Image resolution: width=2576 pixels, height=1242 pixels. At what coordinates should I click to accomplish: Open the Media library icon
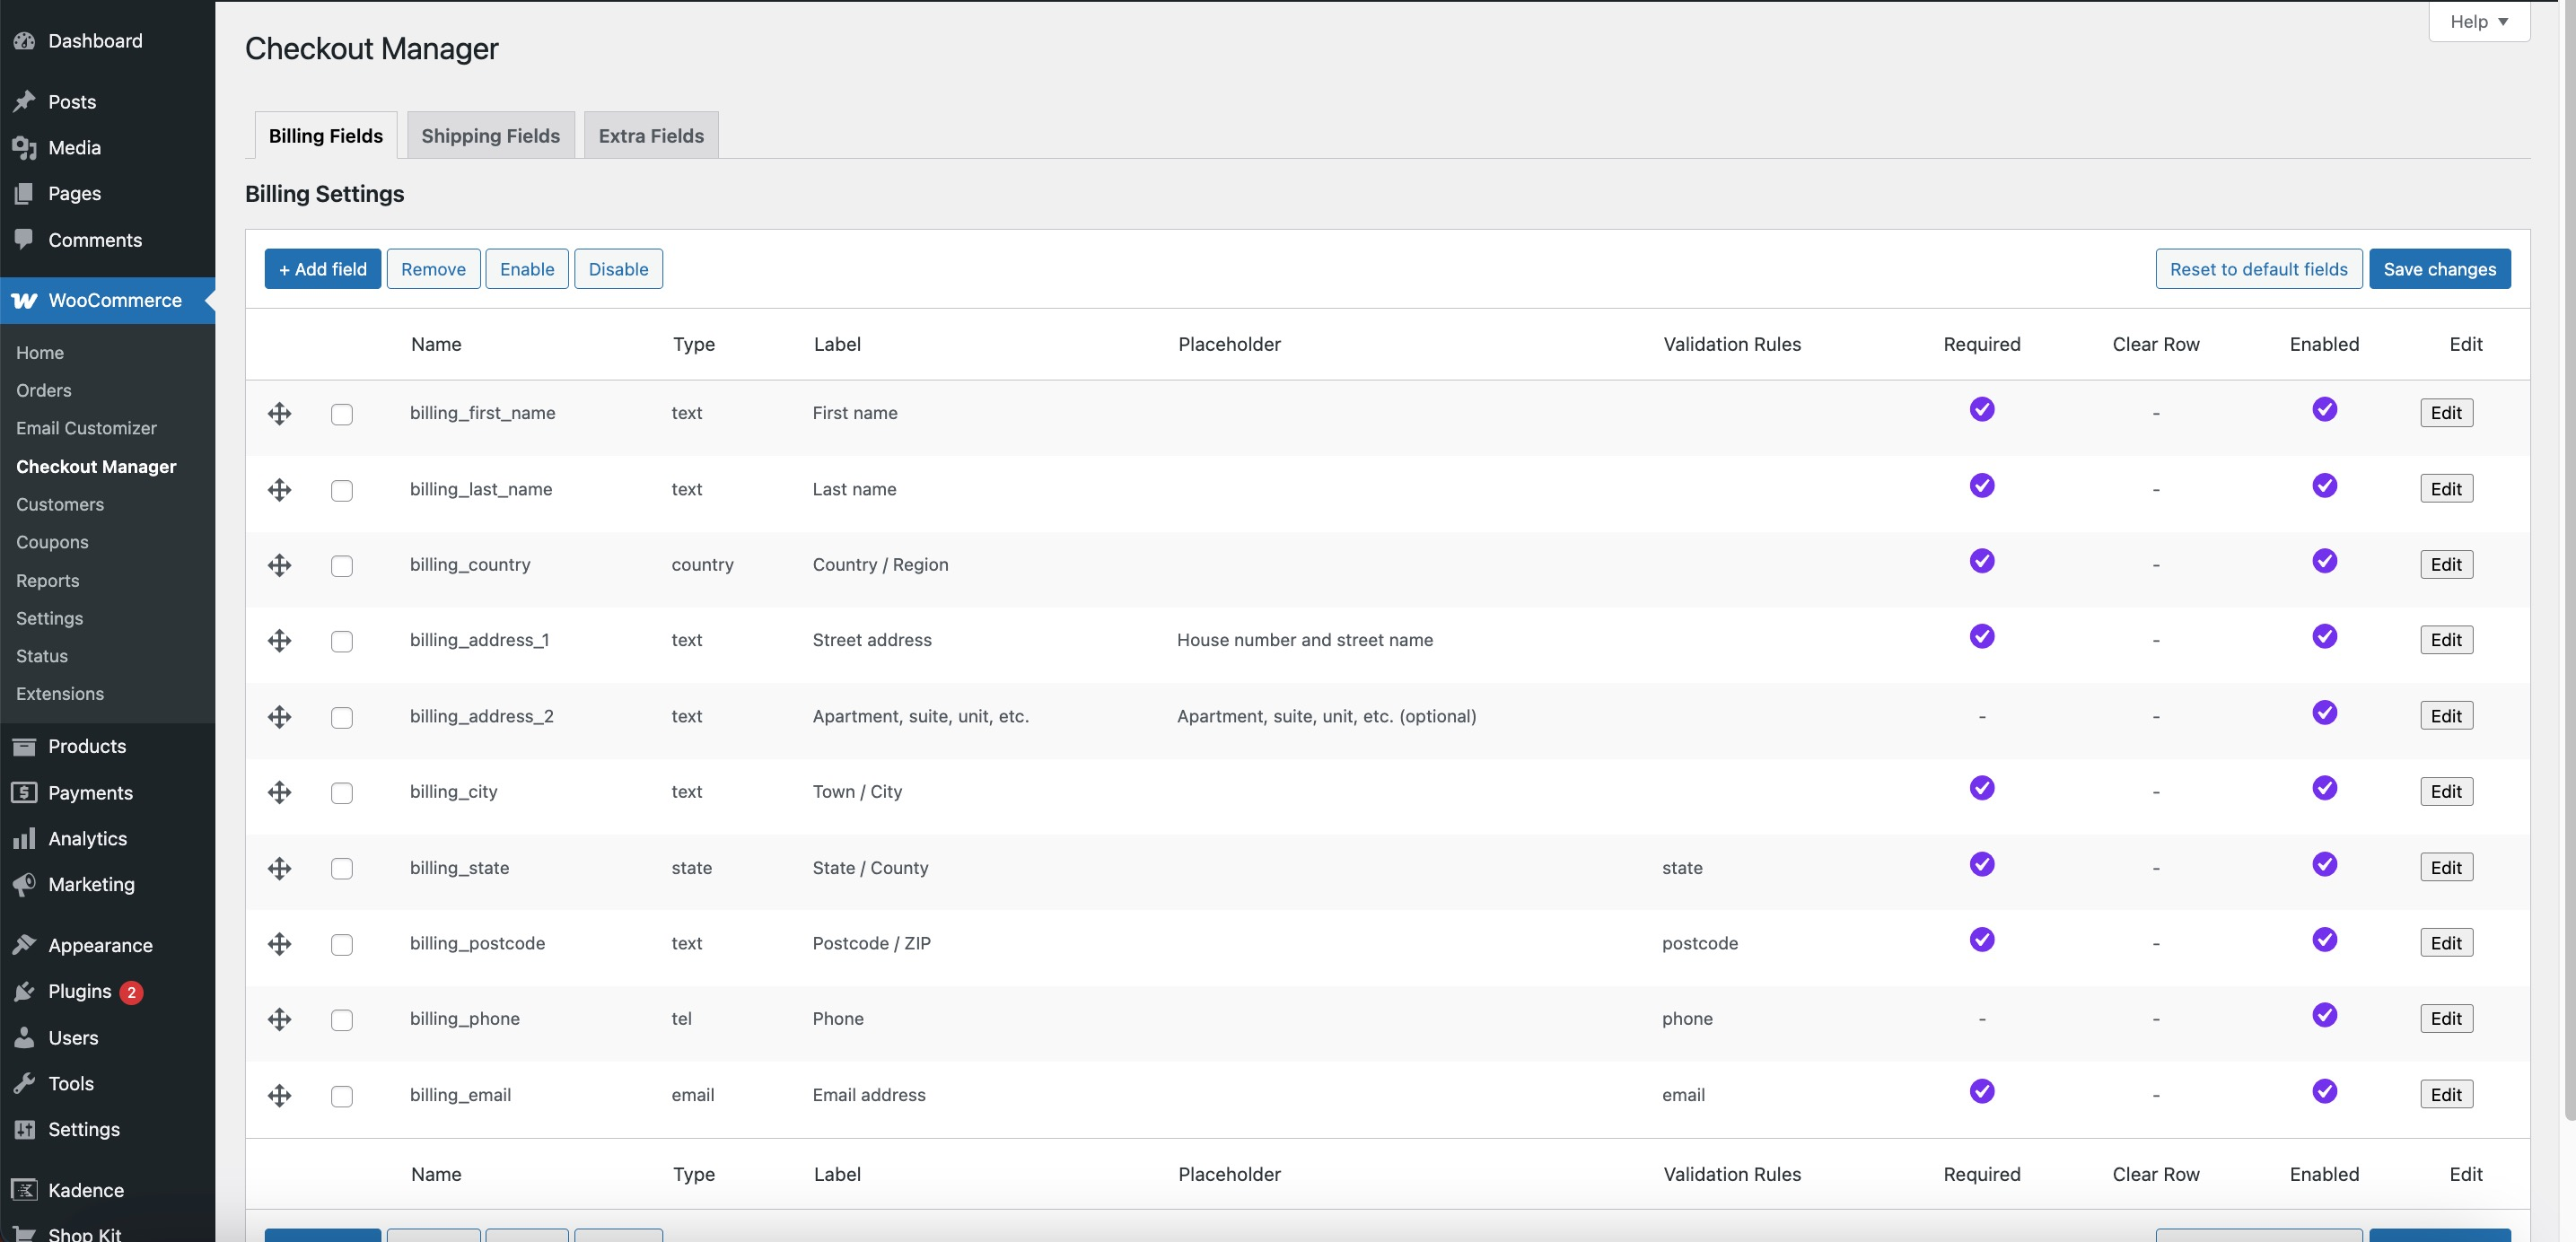[25, 147]
